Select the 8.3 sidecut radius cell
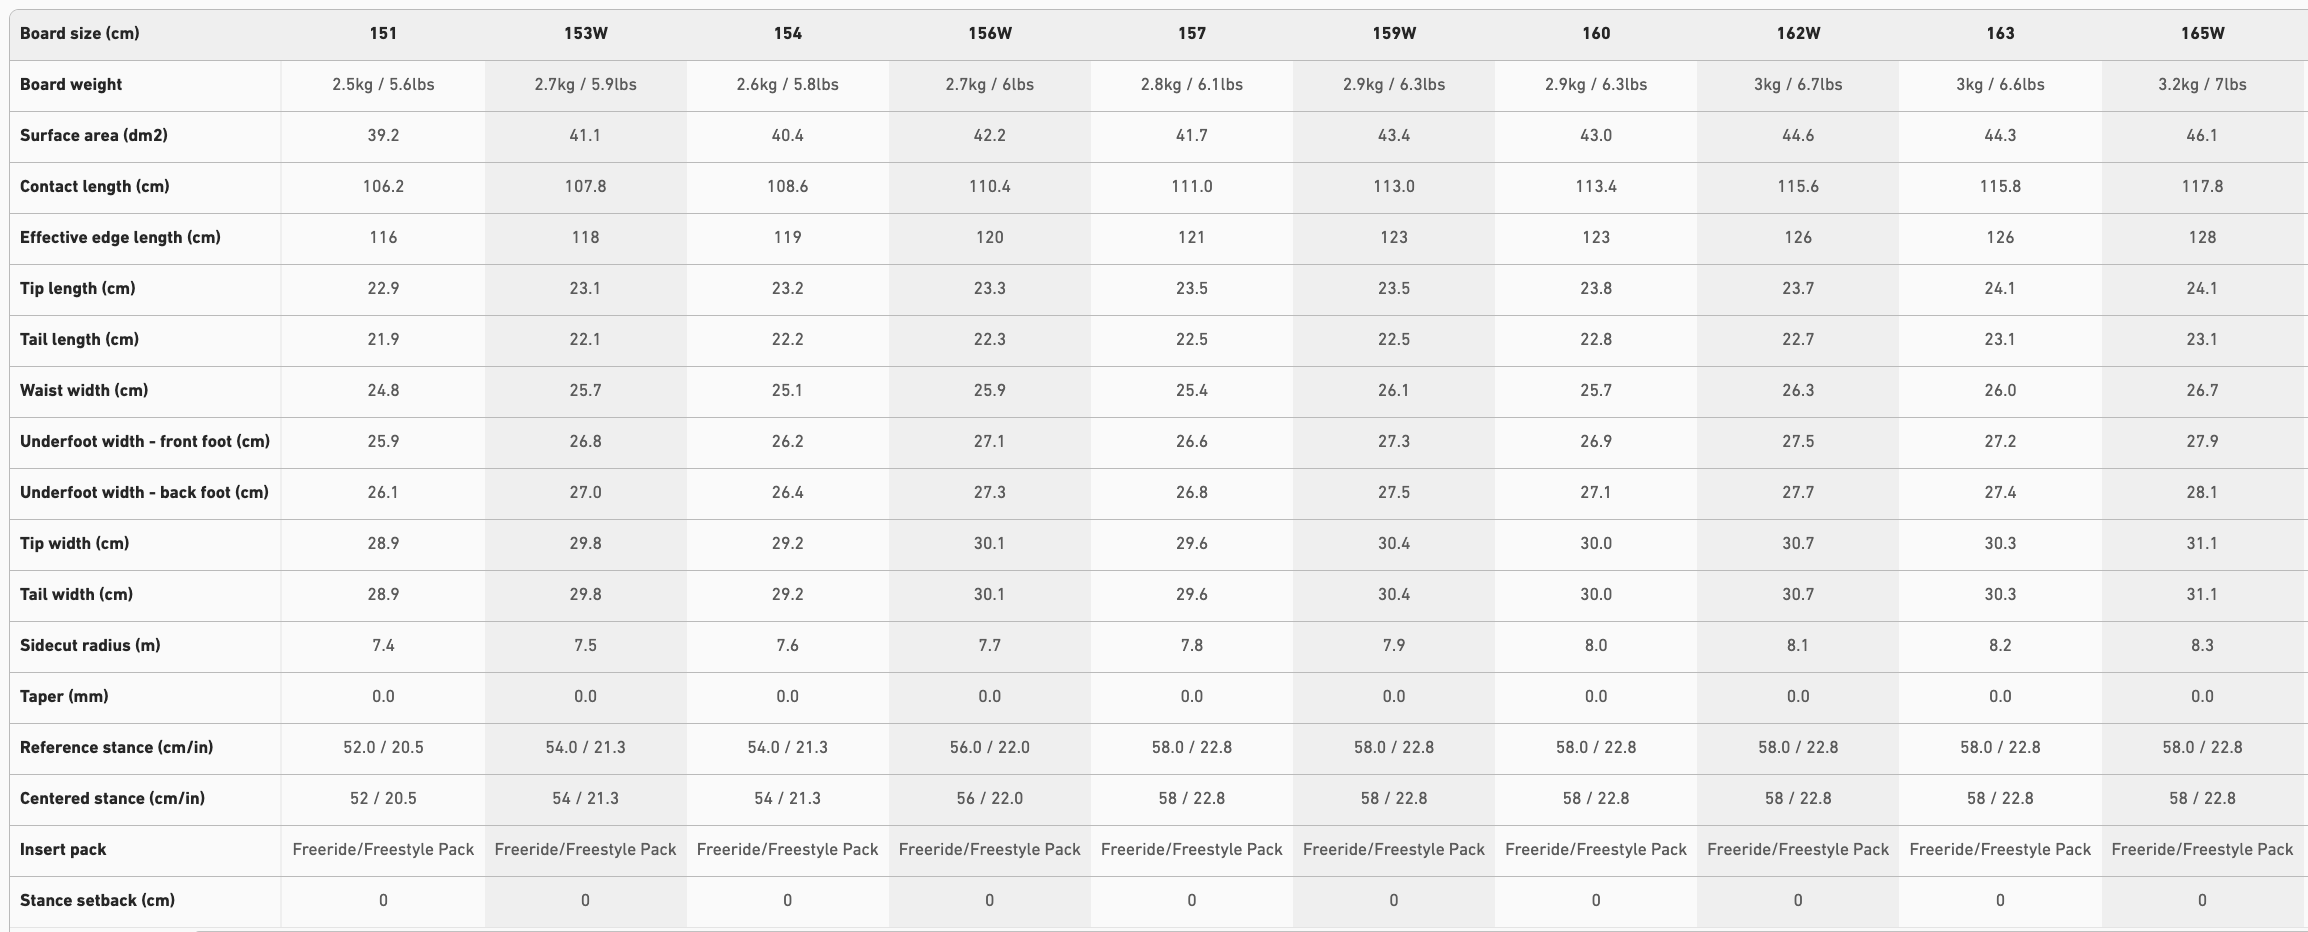The height and width of the screenshot is (932, 2308). click(x=2202, y=645)
